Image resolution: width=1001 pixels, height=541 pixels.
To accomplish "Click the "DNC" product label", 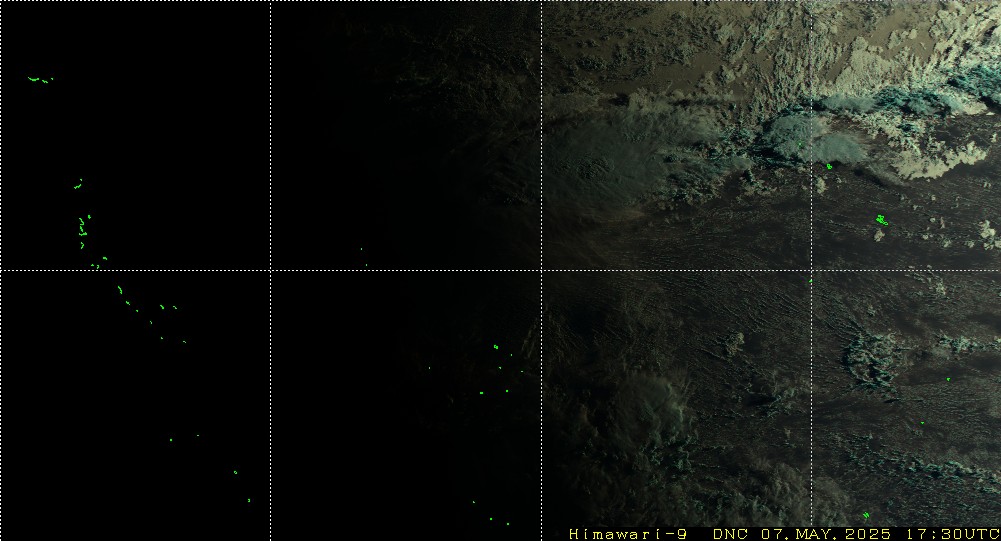I will tap(730, 534).
